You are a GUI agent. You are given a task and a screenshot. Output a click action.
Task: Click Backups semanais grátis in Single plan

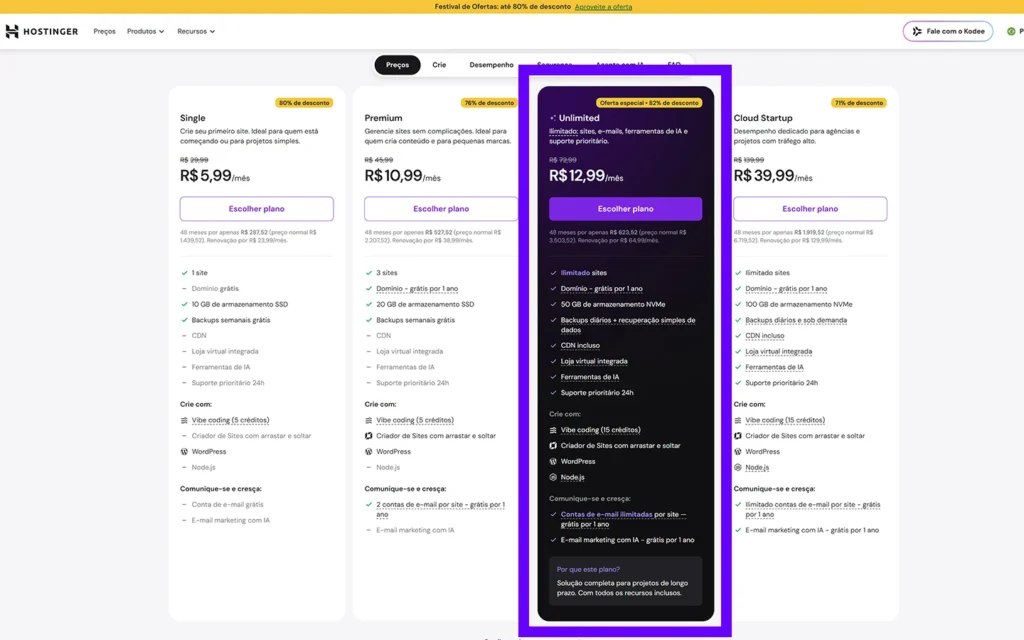(231, 320)
